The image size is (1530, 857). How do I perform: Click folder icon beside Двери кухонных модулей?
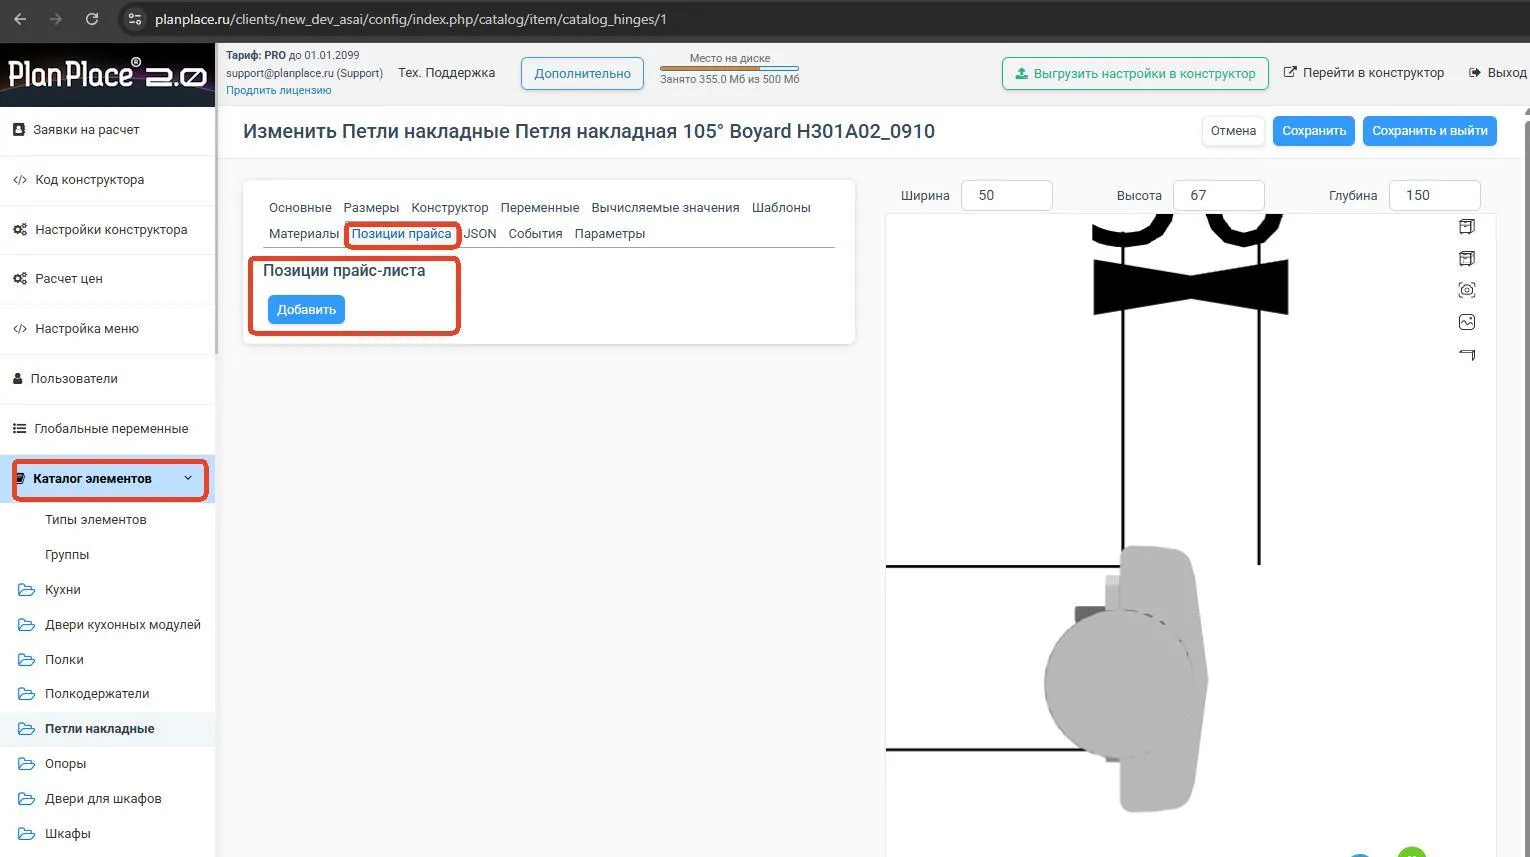[x=27, y=625]
